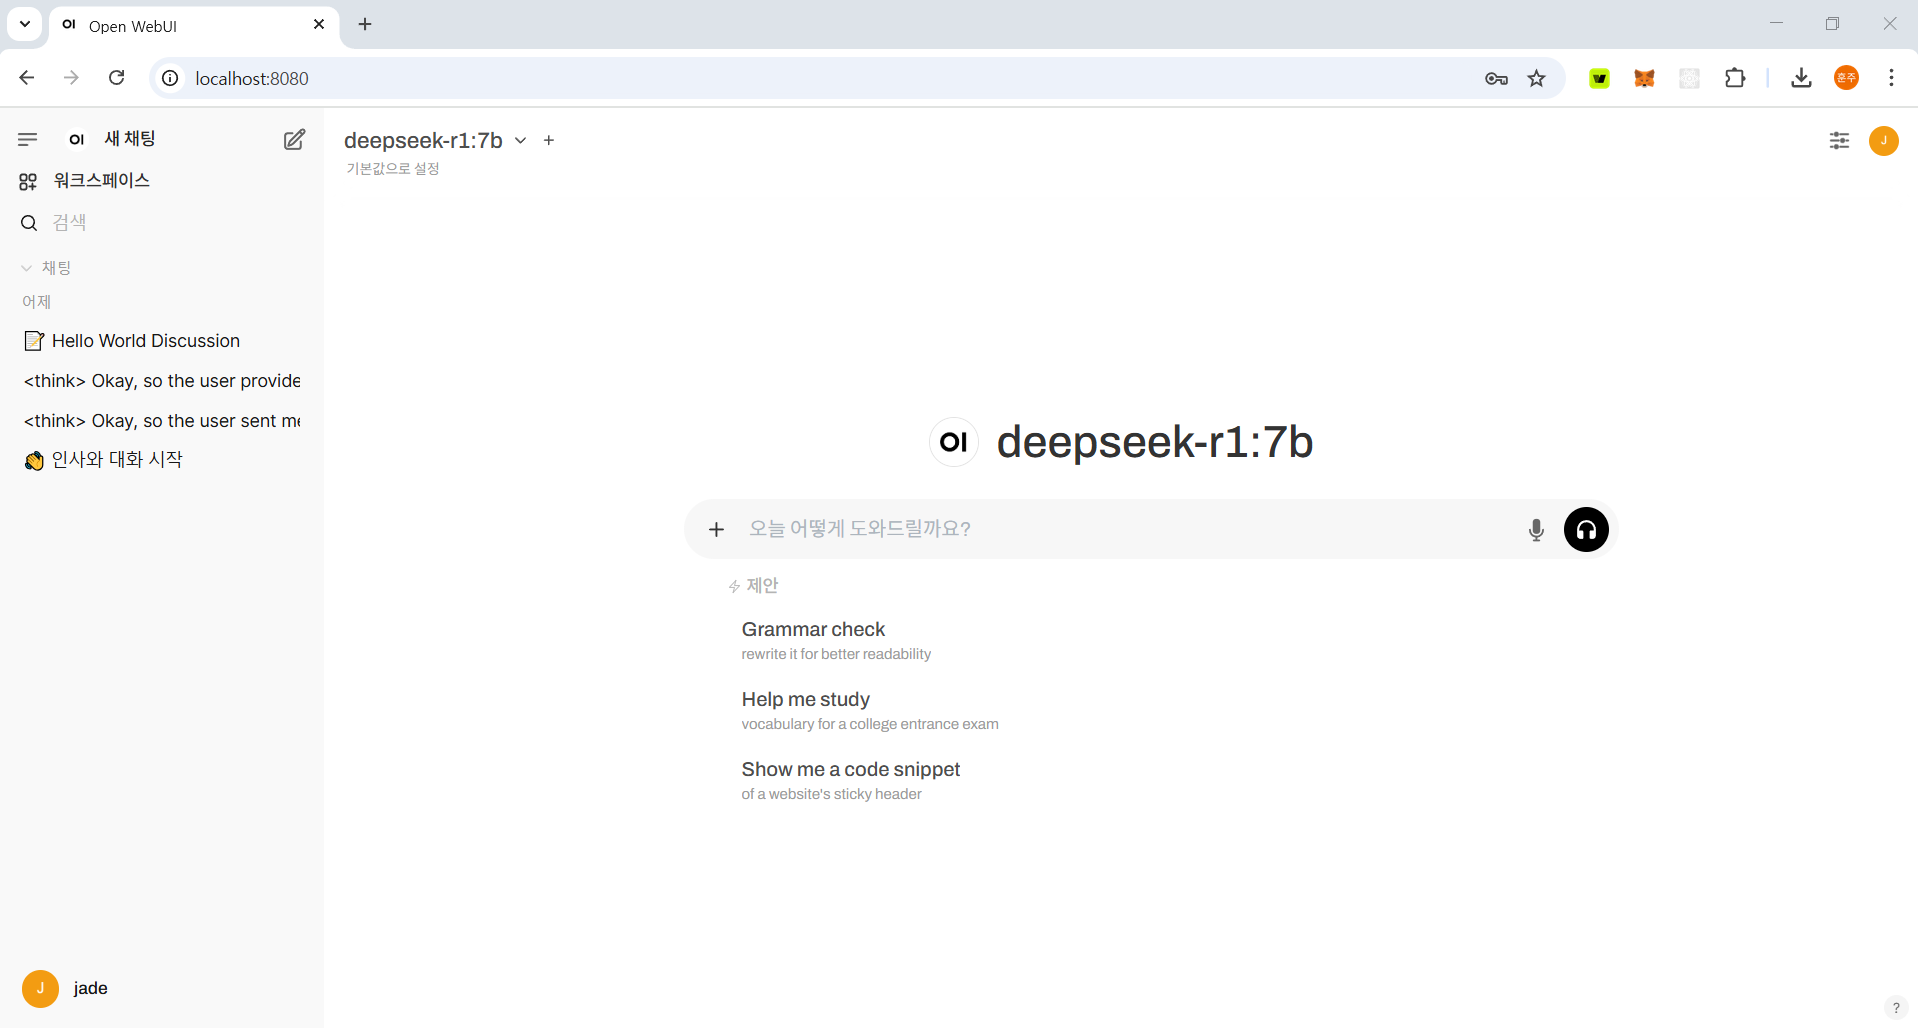Open the 인사와 대화 시작 chat
This screenshot has height=1028, width=1918.
click(117, 460)
